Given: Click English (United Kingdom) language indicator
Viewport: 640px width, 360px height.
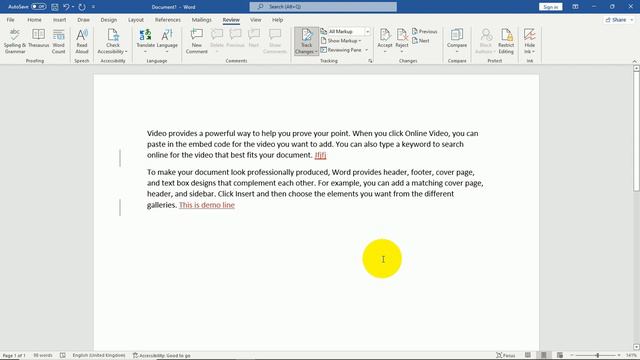Looking at the screenshot, I should coord(99,356).
